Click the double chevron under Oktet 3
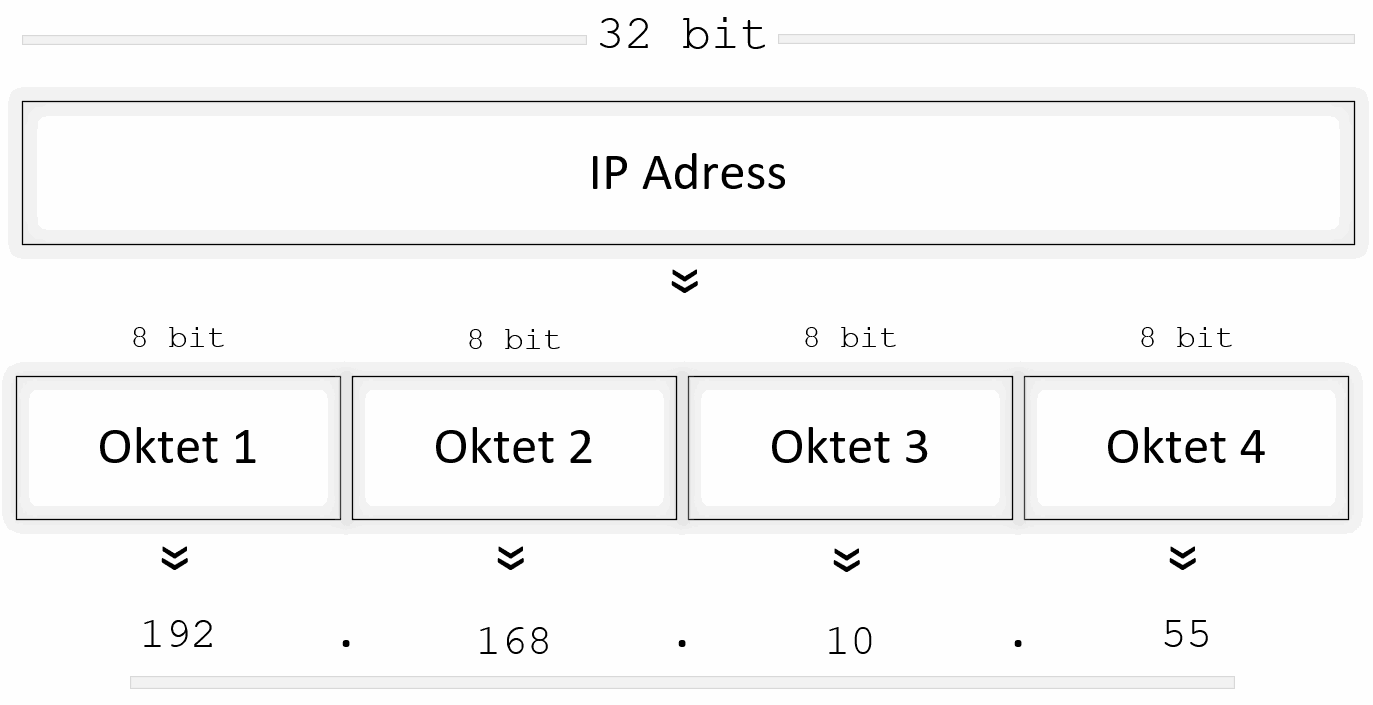Screen dimensions: 1373x705 [847, 559]
